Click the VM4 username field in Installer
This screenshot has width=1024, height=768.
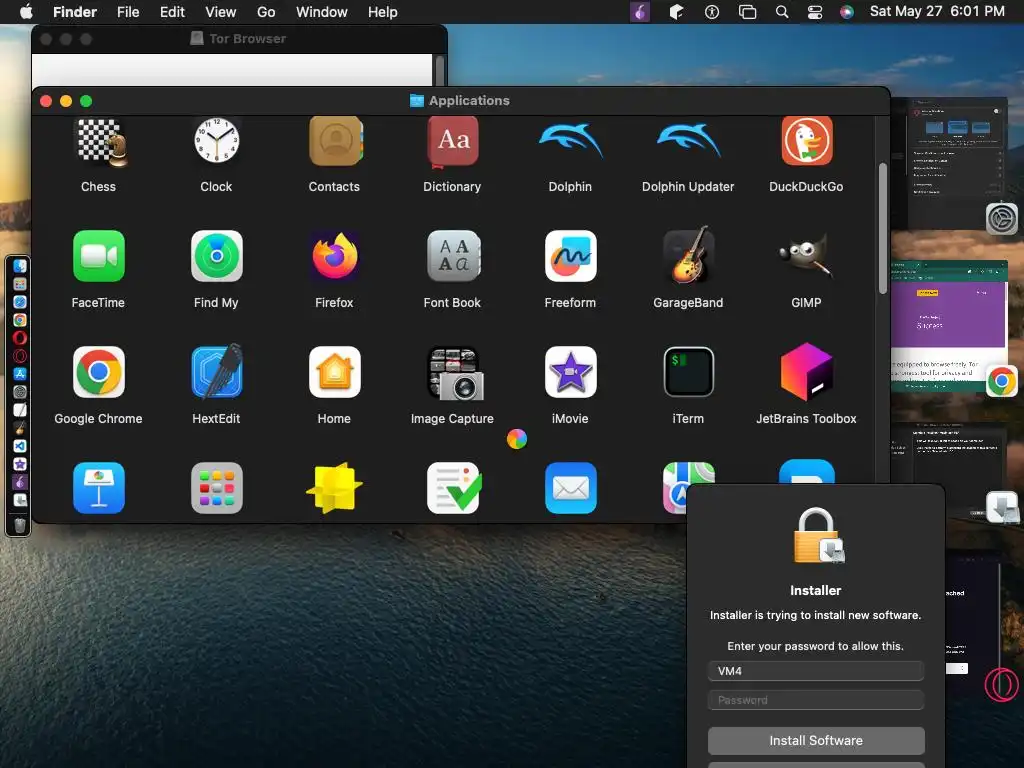point(816,671)
